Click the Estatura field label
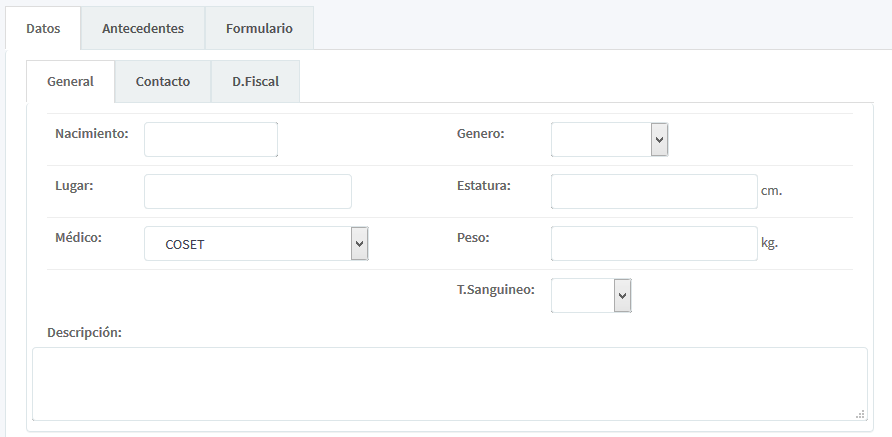The width and height of the screenshot is (892, 437). 484,186
